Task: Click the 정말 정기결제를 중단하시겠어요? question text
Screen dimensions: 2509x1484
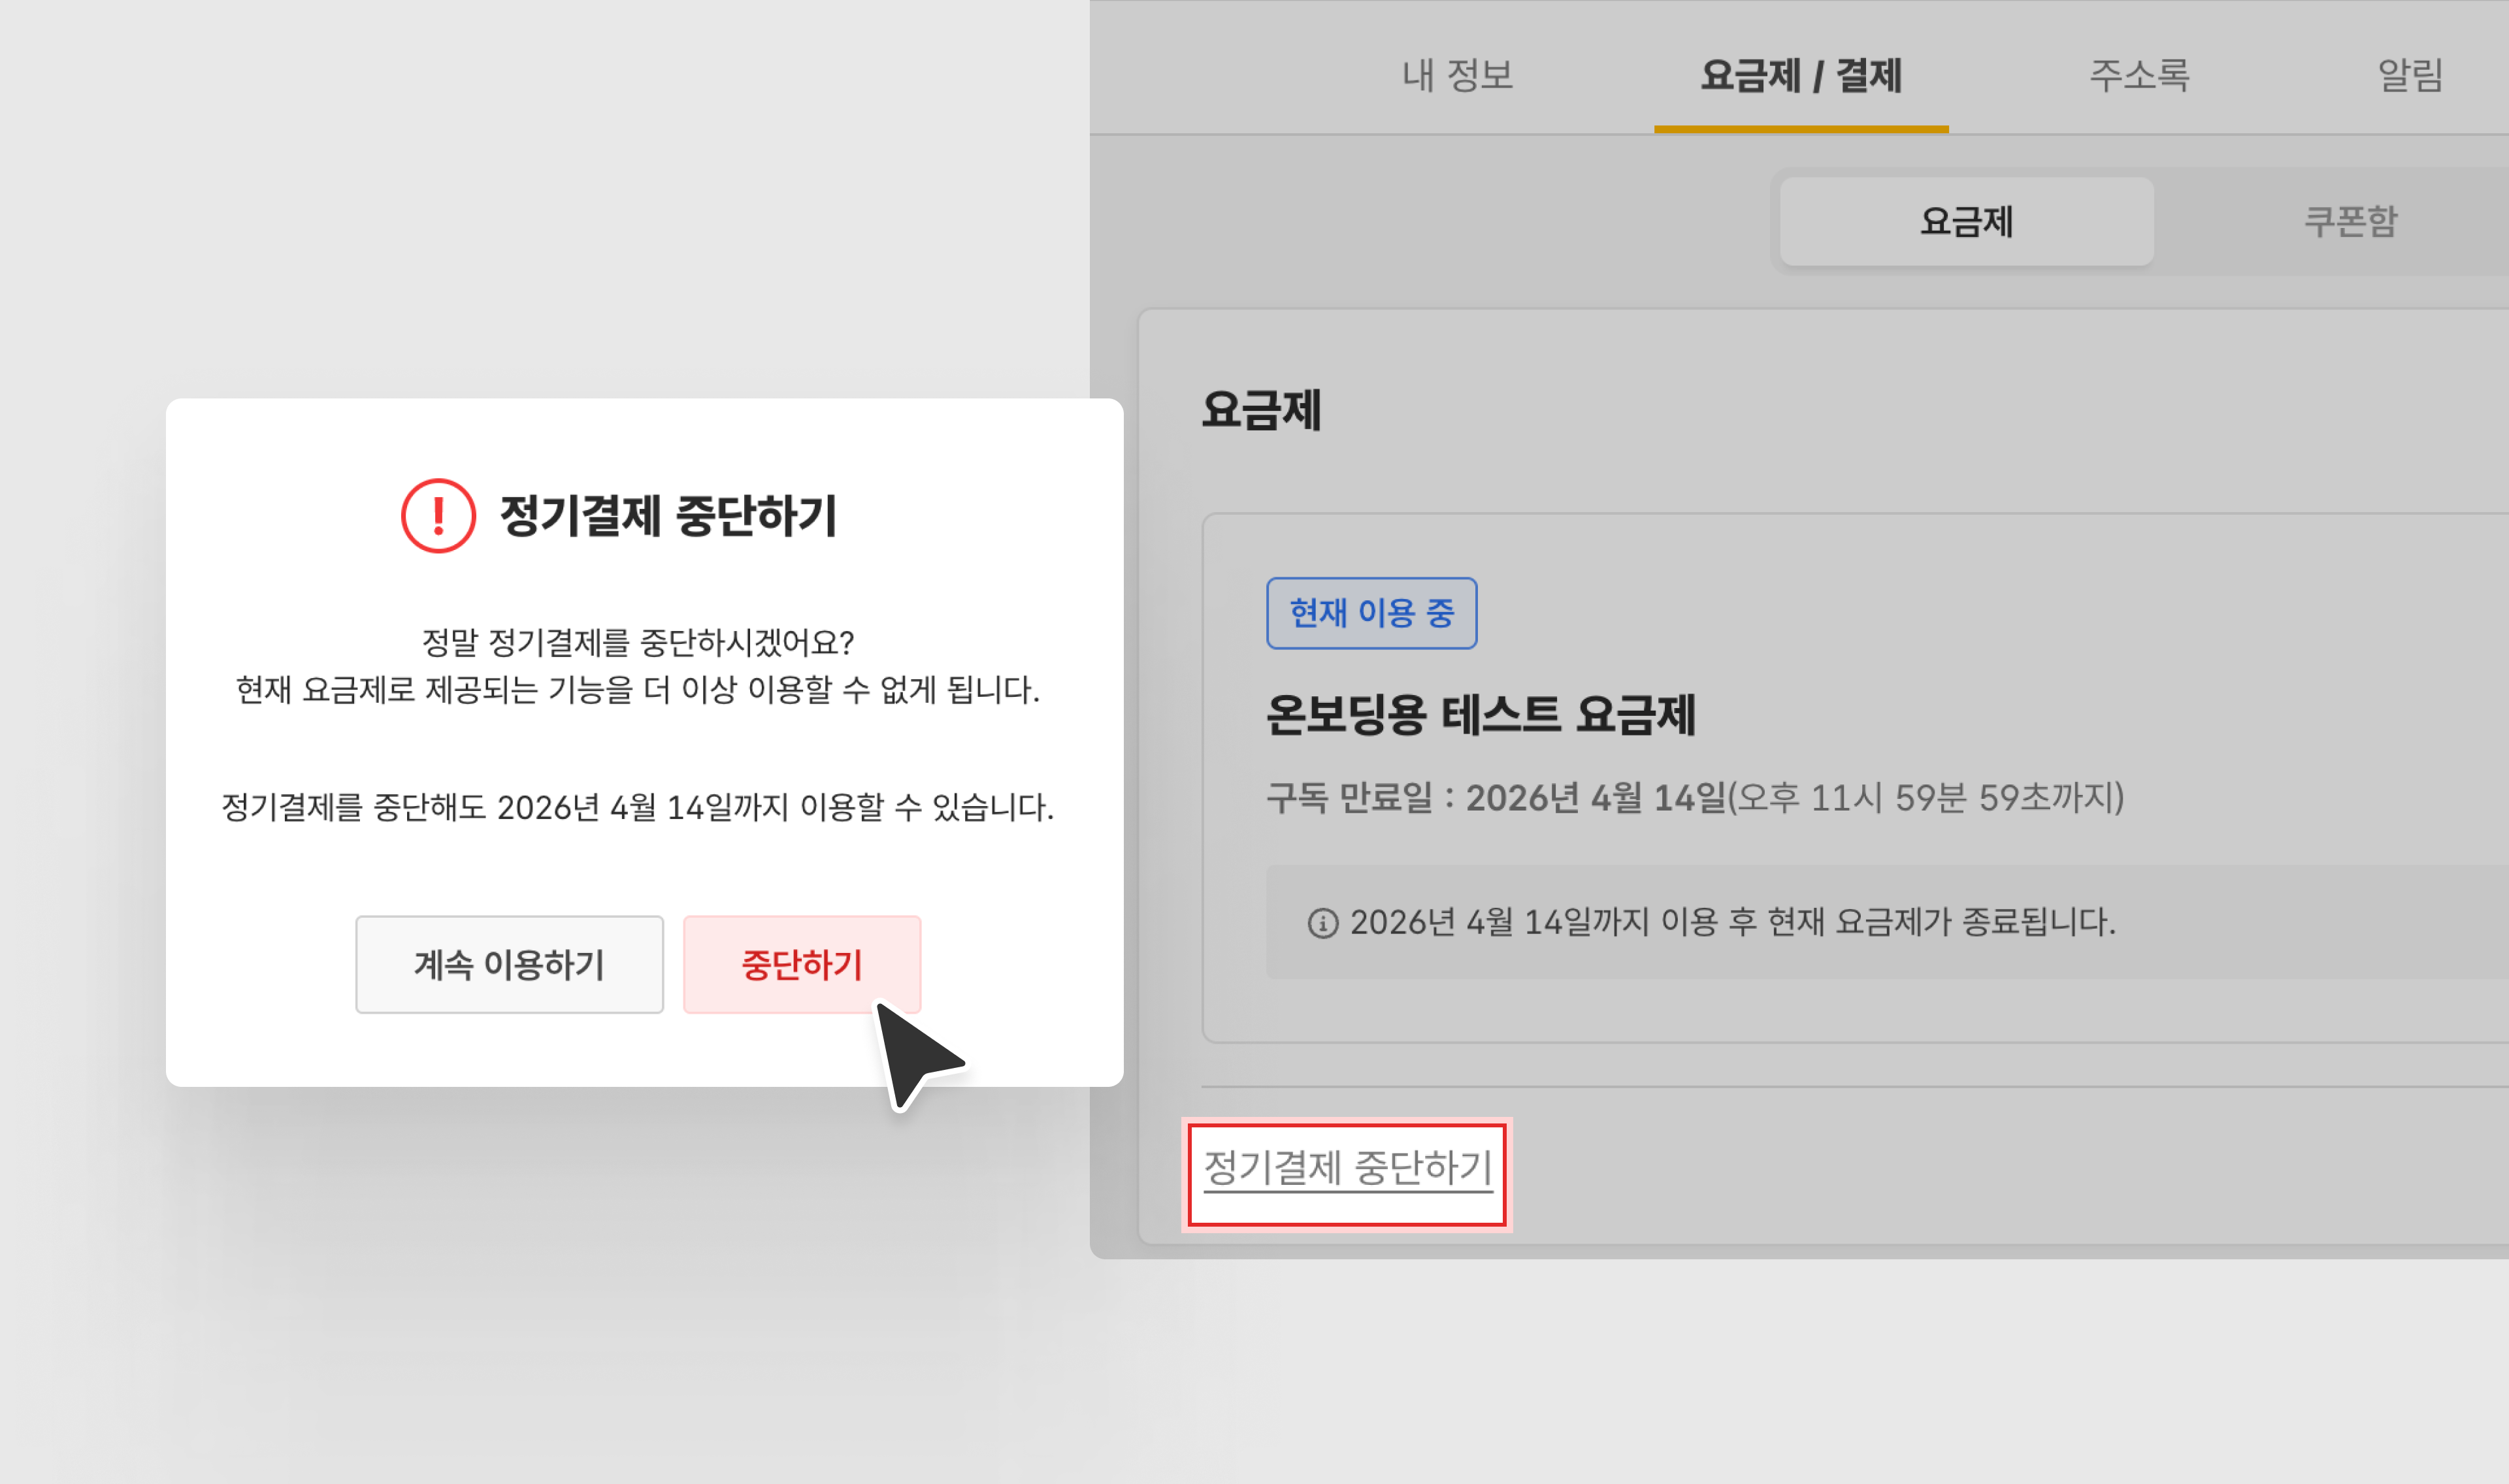Action: point(638,642)
